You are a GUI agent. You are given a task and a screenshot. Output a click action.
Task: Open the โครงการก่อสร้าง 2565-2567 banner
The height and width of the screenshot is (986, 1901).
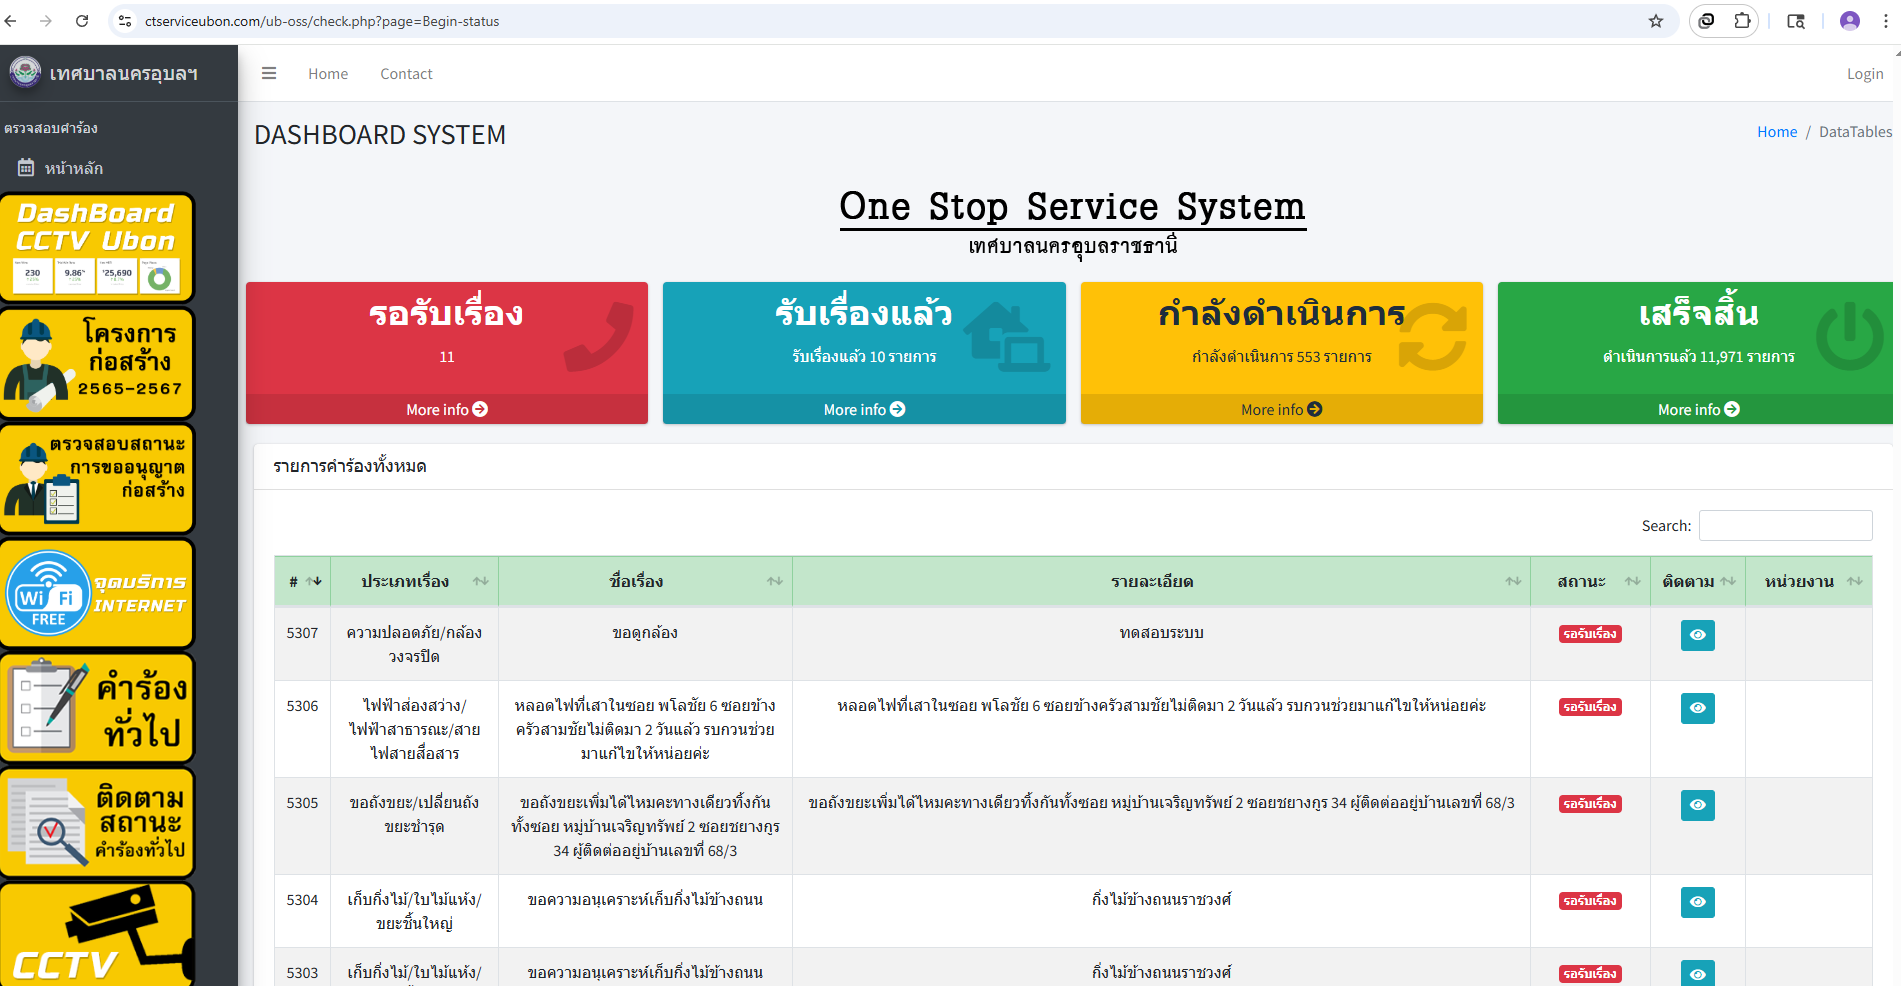97,363
